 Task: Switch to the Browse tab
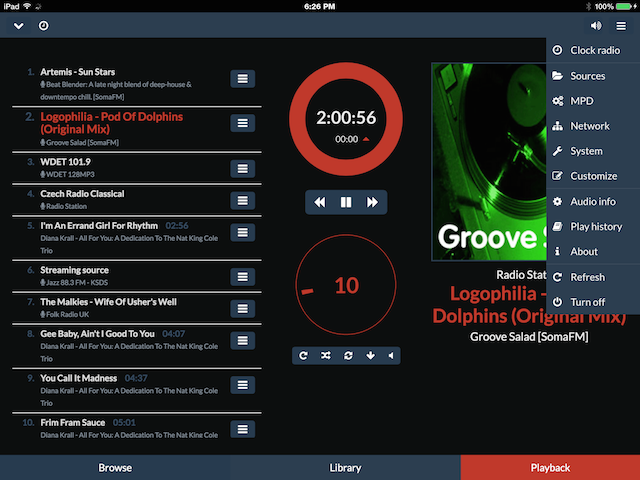click(x=115, y=468)
